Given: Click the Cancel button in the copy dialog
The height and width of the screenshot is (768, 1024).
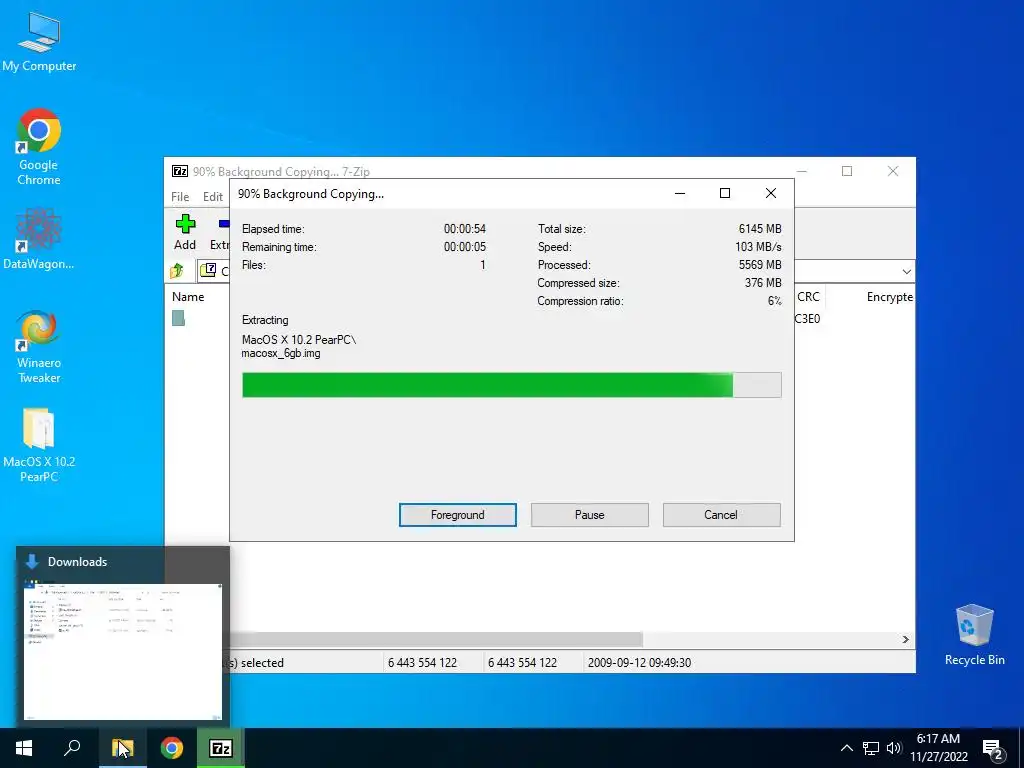Looking at the screenshot, I should [721, 515].
